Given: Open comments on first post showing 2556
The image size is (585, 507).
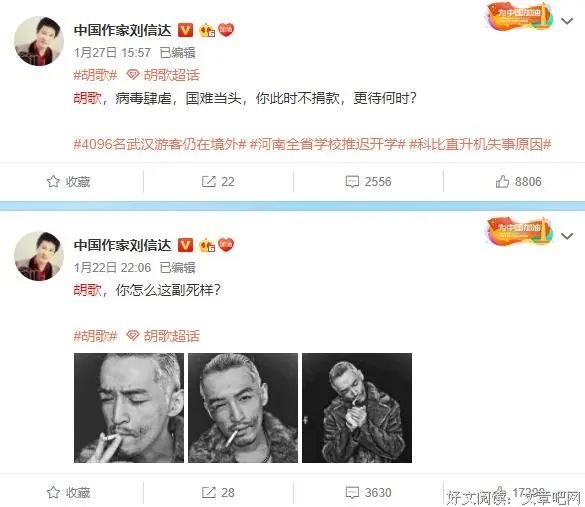Looking at the screenshot, I should (368, 182).
